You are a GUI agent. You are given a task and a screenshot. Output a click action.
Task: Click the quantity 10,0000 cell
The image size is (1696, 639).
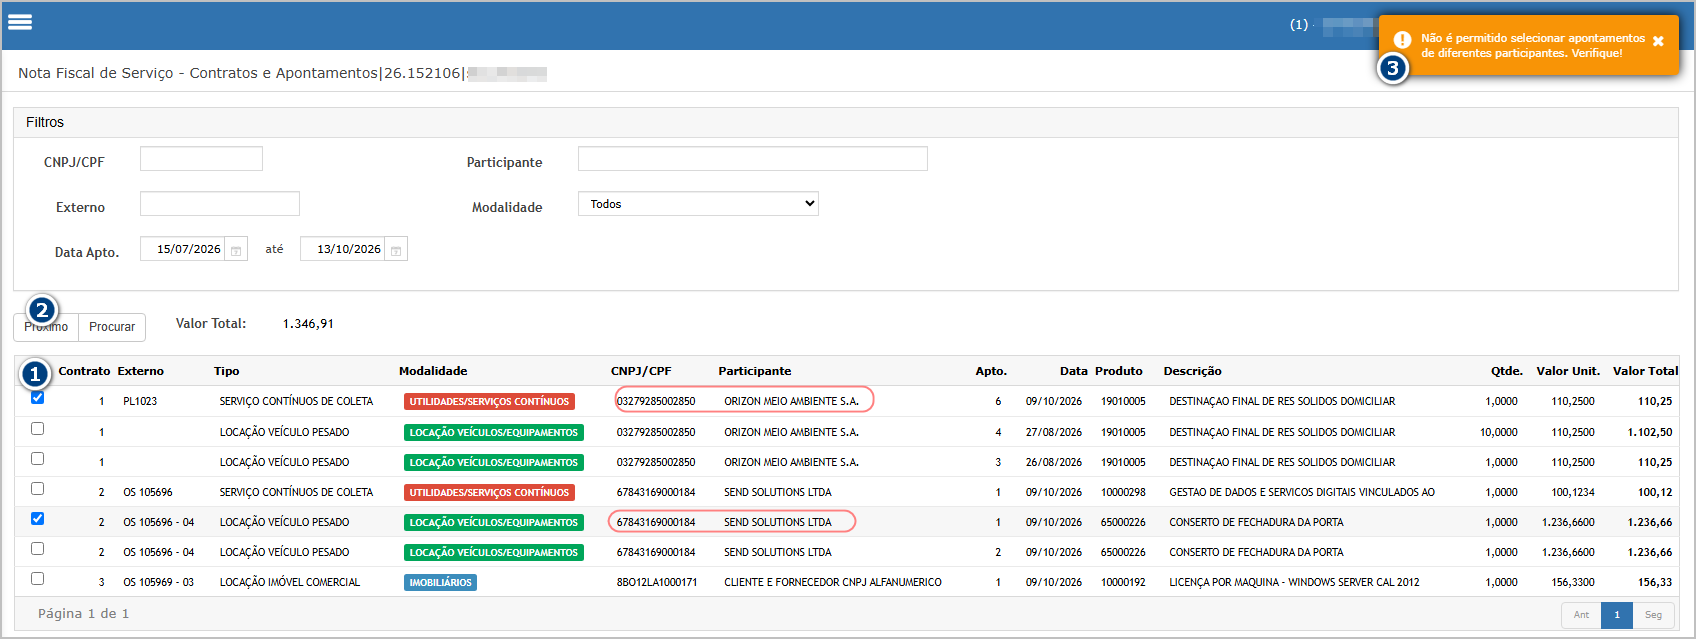coord(1499,432)
